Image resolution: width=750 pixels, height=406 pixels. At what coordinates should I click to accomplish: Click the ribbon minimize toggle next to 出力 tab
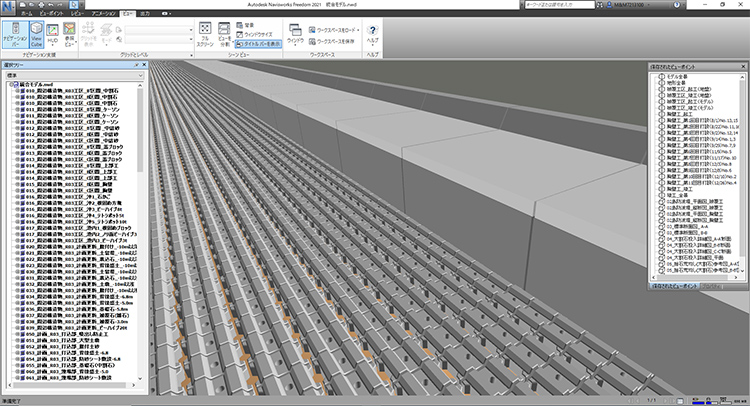165,14
